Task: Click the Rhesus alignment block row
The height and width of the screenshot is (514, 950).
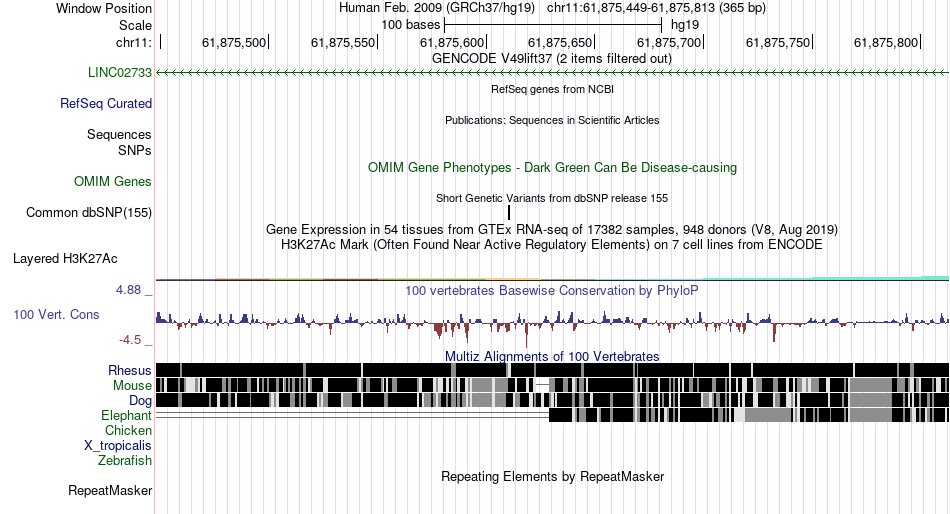Action: 552,370
